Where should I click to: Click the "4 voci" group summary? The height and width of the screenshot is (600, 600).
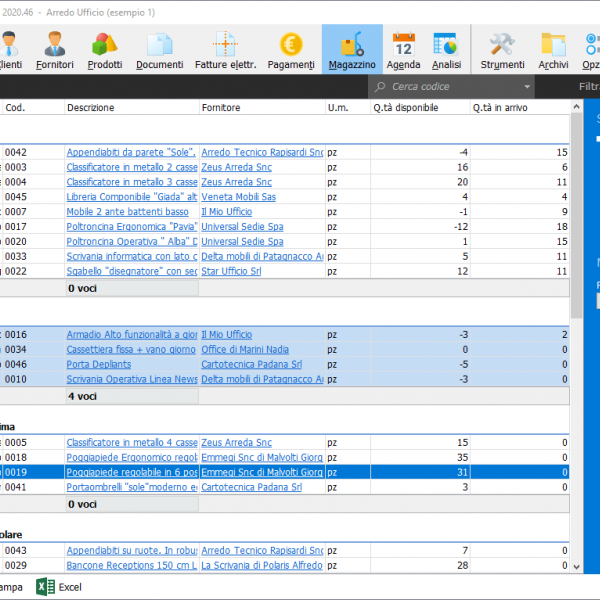(82, 396)
